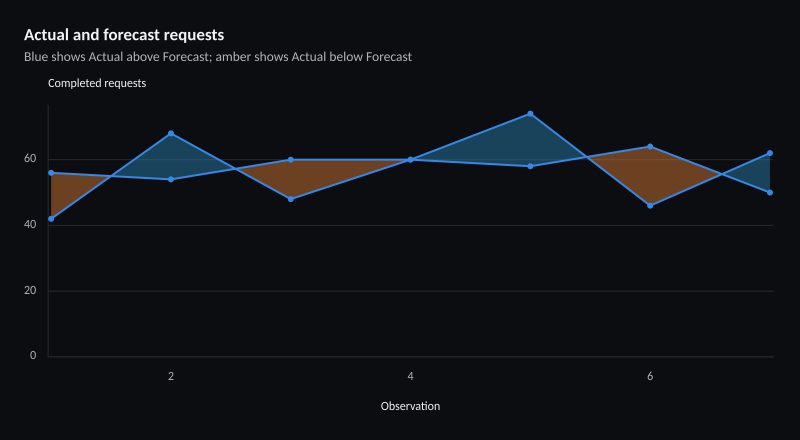Select the first observation's upper data point

(x=51, y=173)
